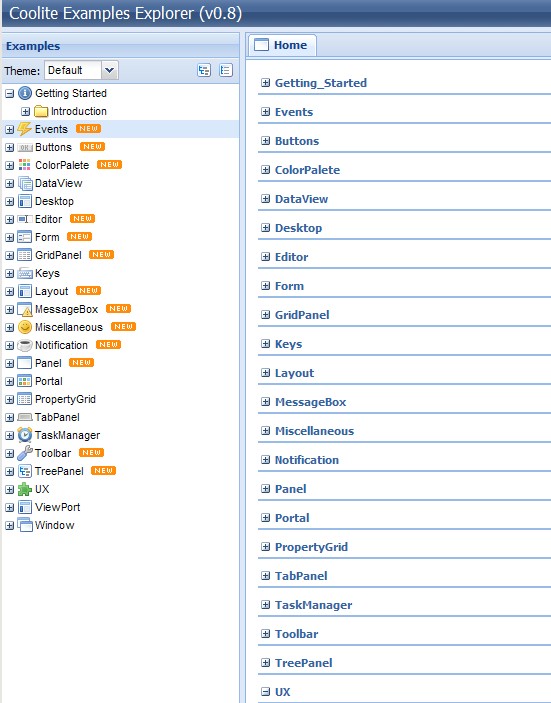Open the MessageBox heading in Home panel
551x703 pixels.
coord(310,402)
